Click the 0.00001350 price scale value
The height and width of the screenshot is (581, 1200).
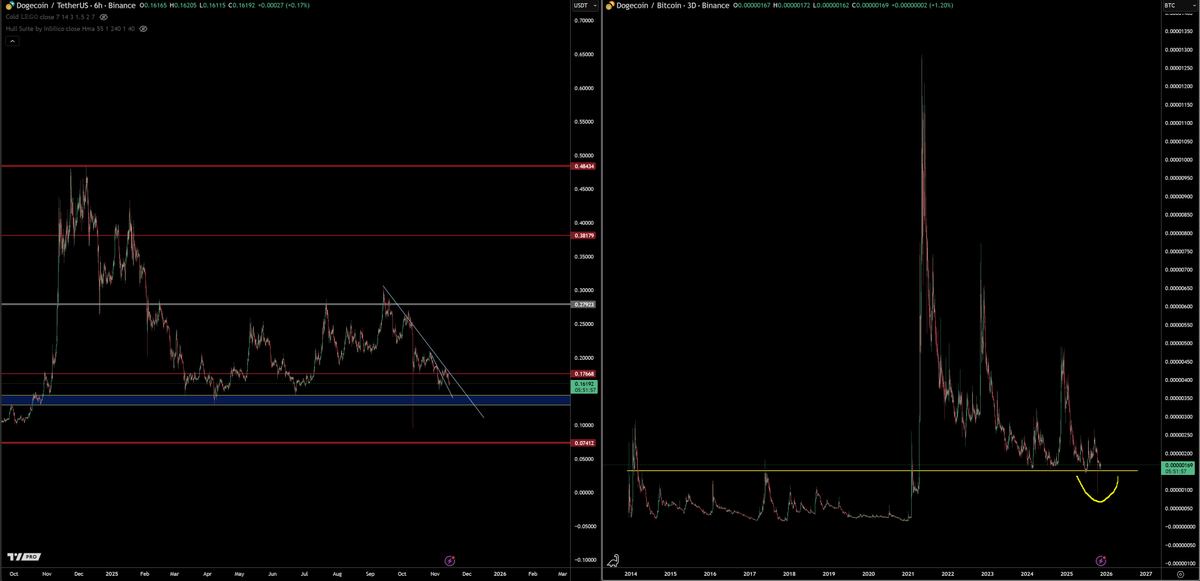pos(1180,29)
